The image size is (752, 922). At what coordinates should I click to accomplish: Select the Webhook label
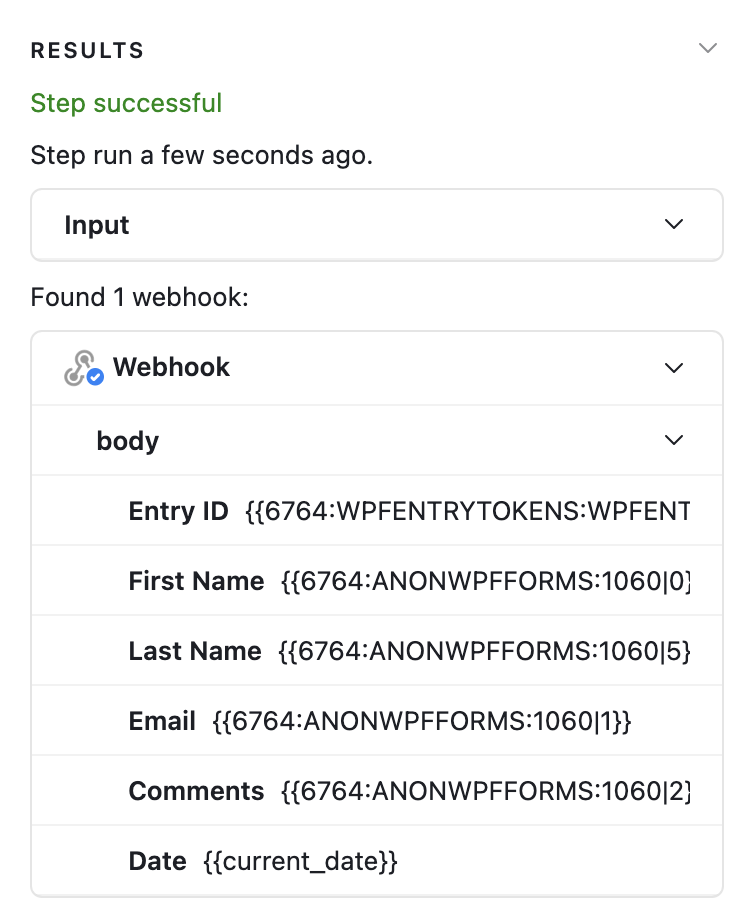pos(171,368)
